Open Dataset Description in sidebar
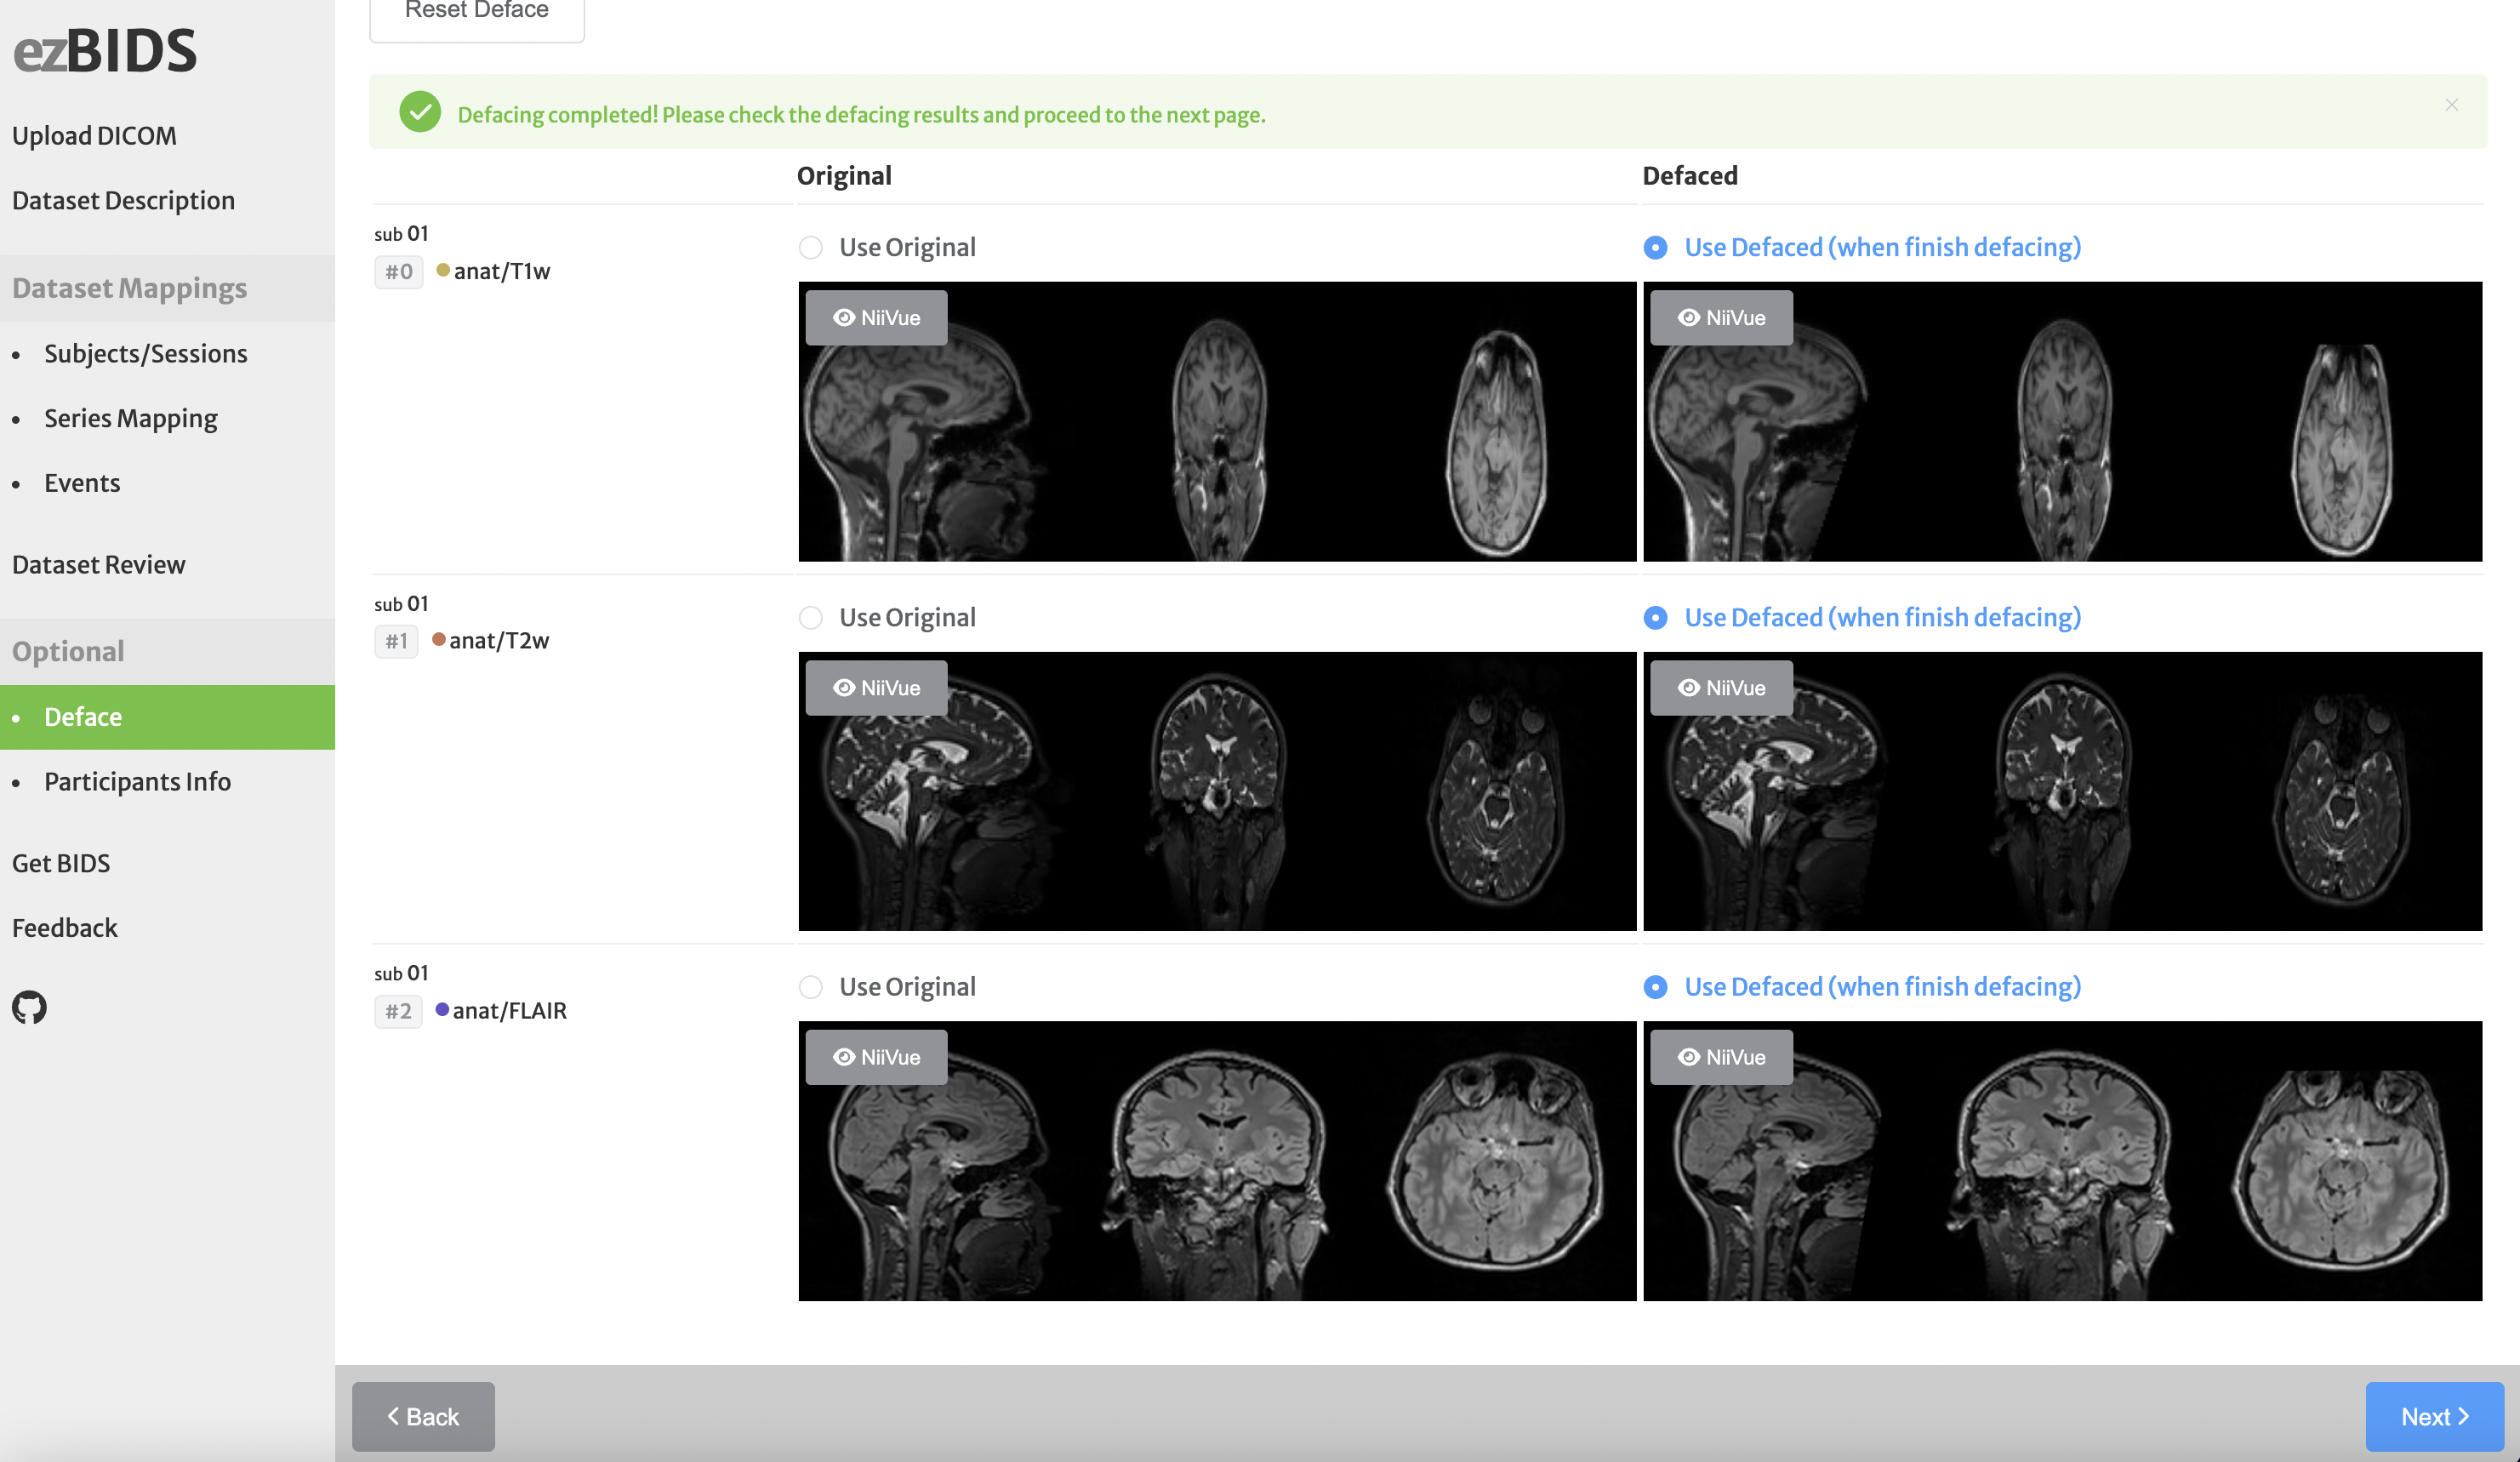The height and width of the screenshot is (1462, 2520). click(123, 200)
